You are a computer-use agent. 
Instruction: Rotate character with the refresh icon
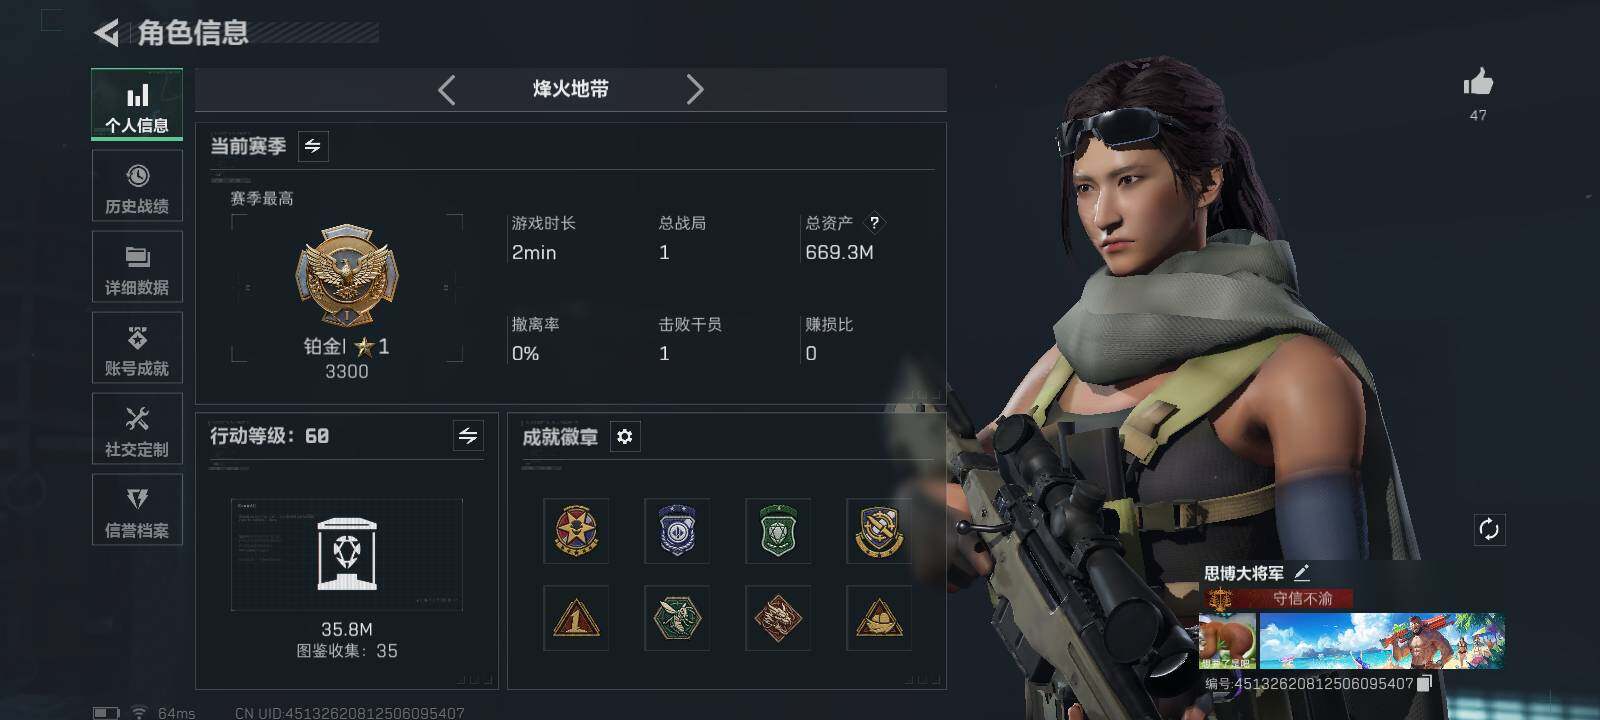pyautogui.click(x=1489, y=529)
